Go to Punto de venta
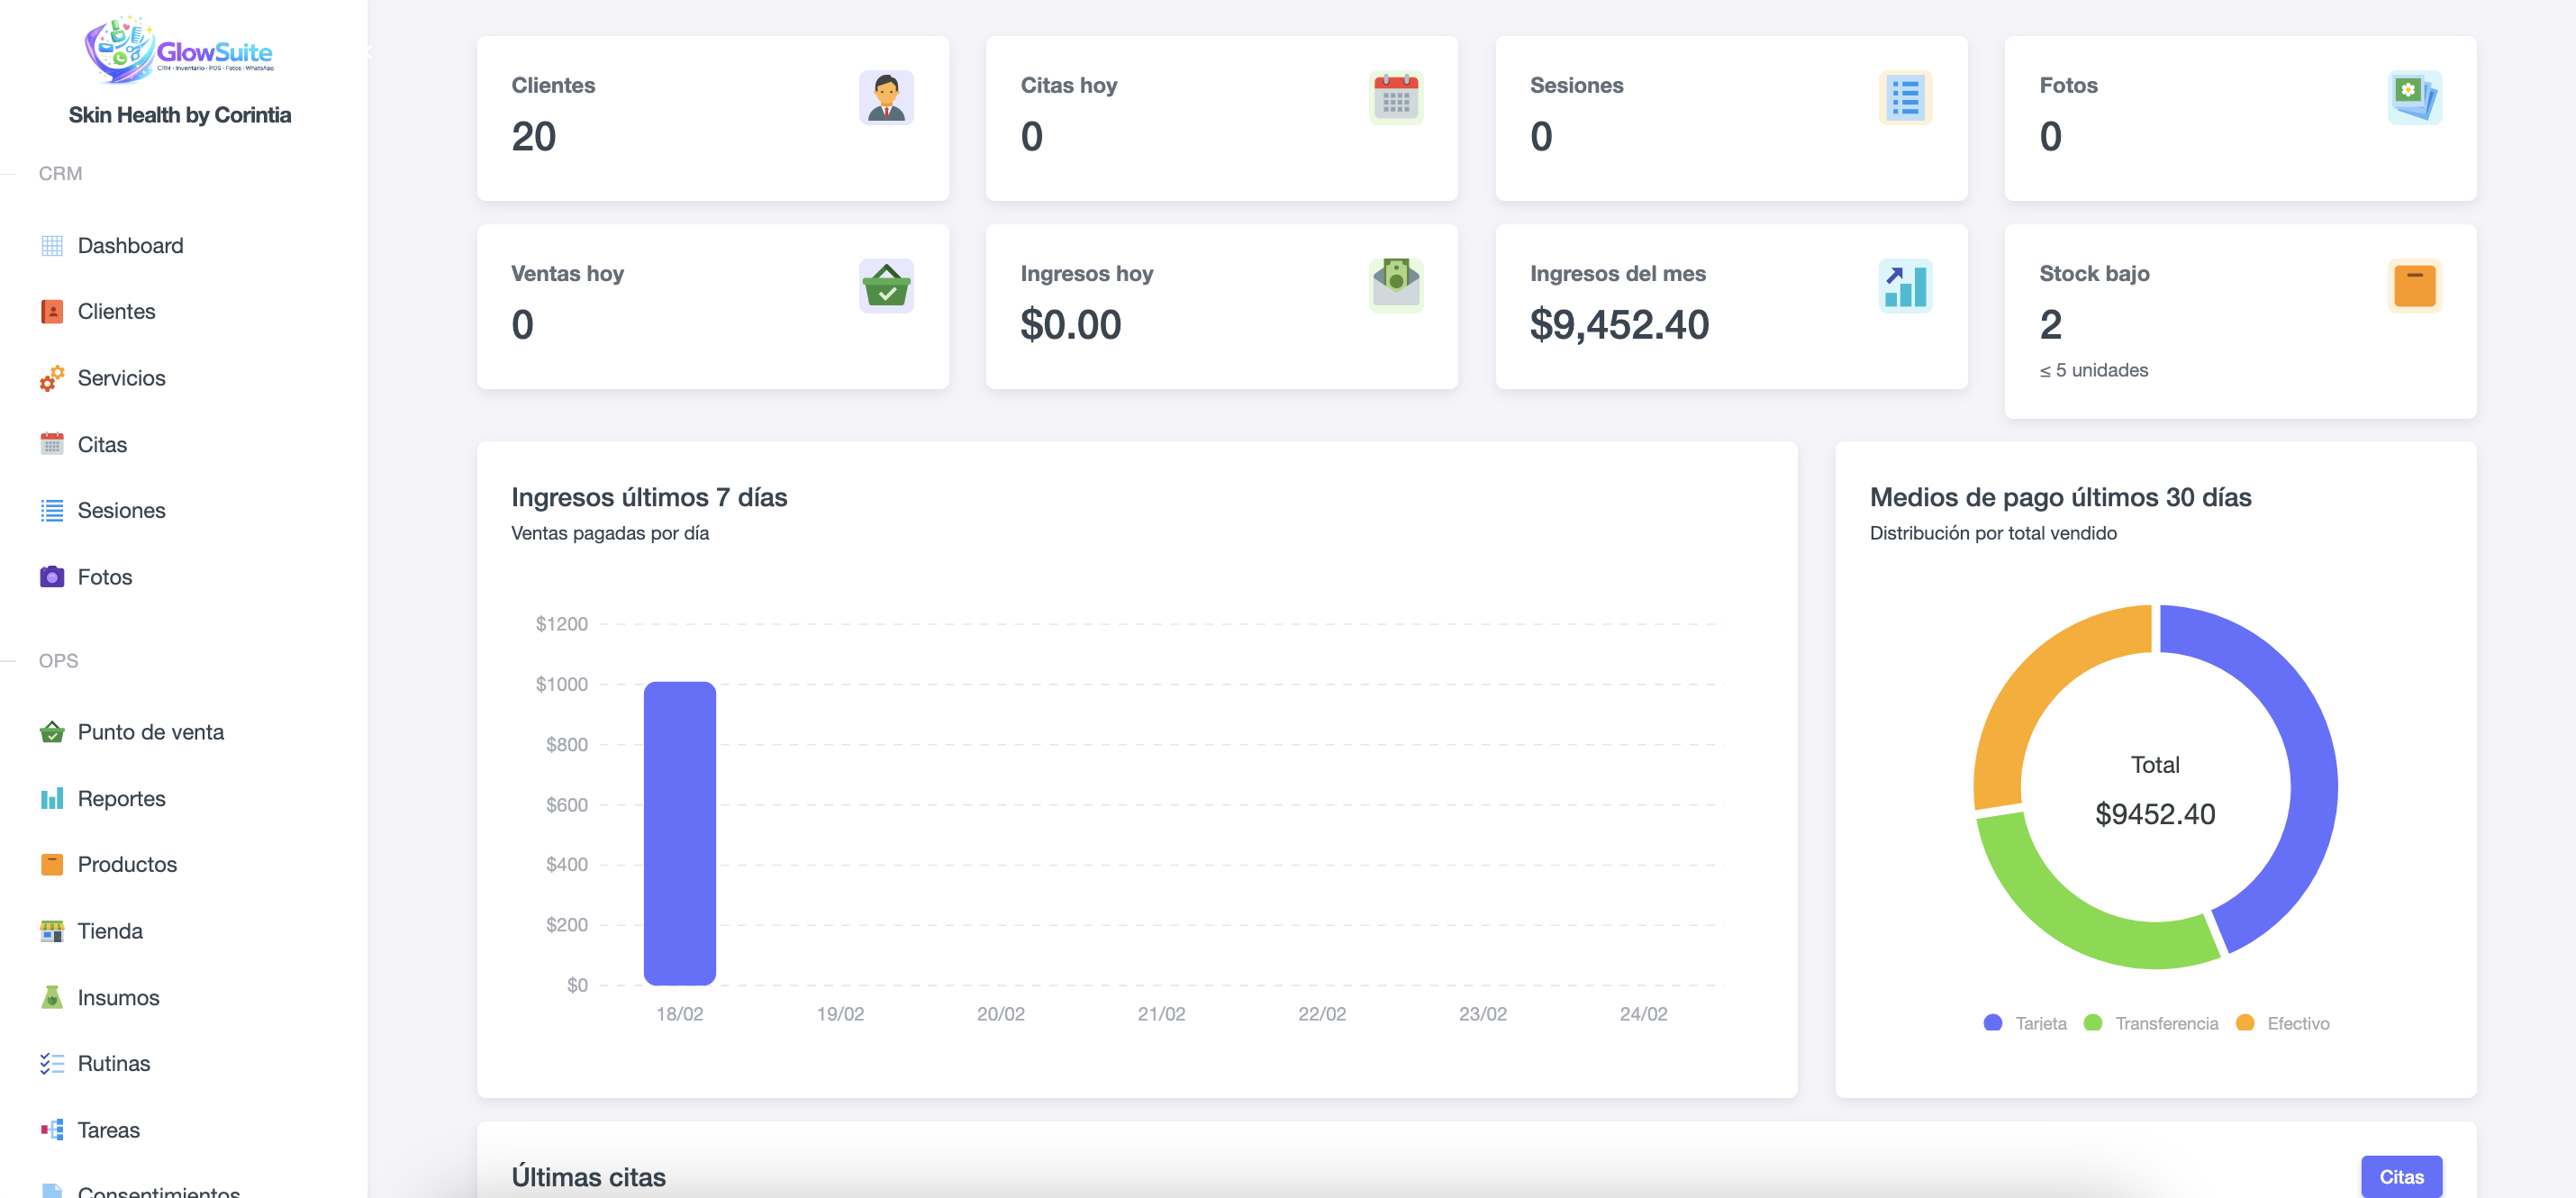The height and width of the screenshot is (1198, 2576). click(150, 732)
